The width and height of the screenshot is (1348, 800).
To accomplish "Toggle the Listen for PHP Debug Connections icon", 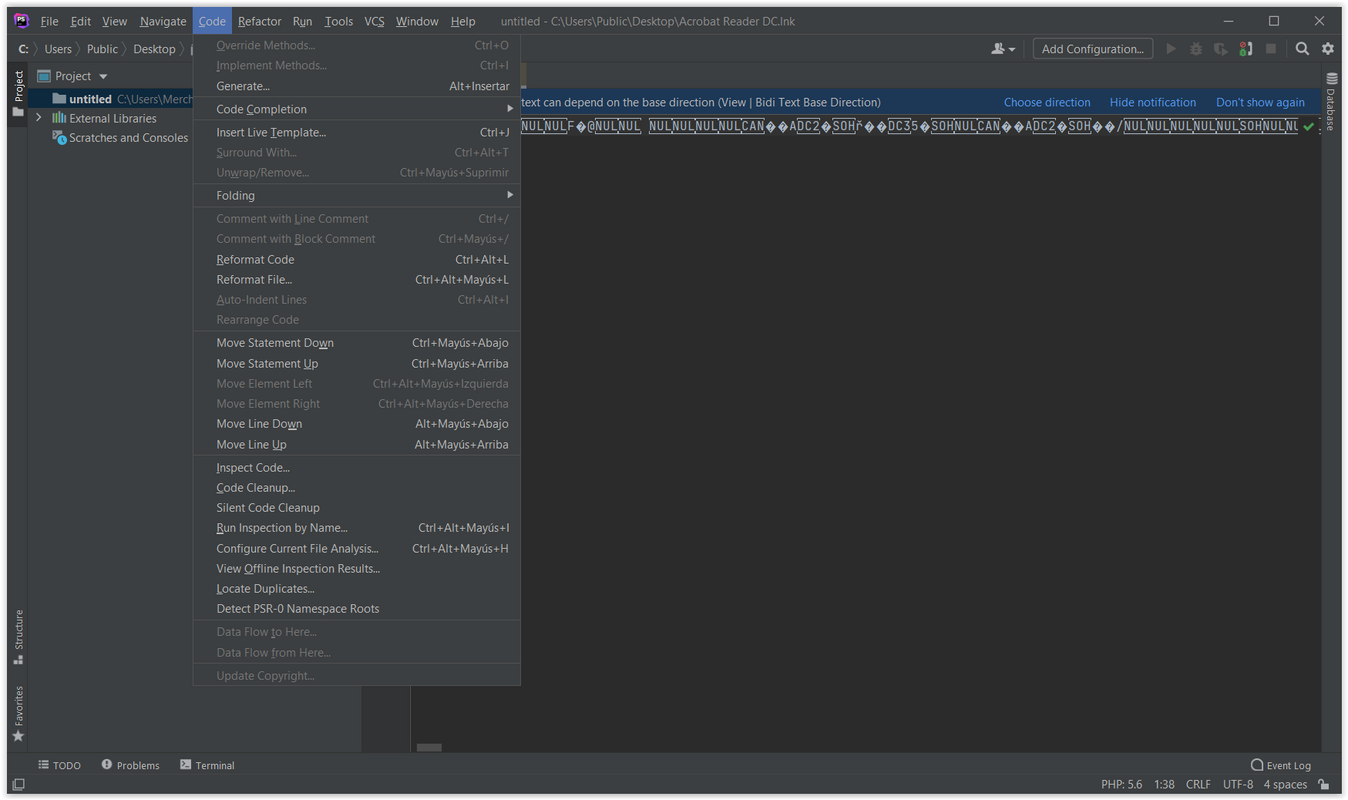I will (x=1246, y=49).
